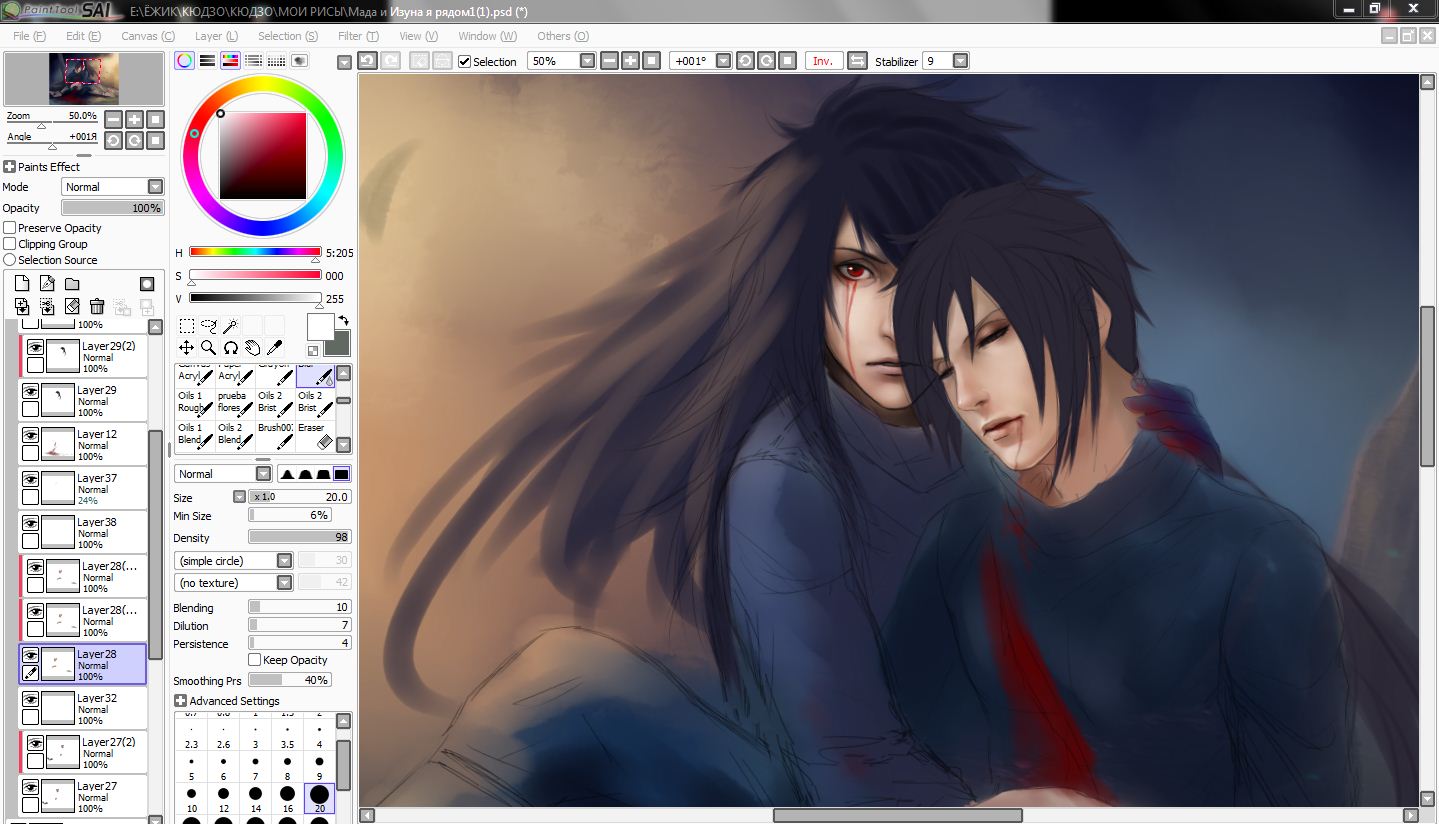Show the color mixer panel
This screenshot has width=1439, height=824.
coord(253,61)
